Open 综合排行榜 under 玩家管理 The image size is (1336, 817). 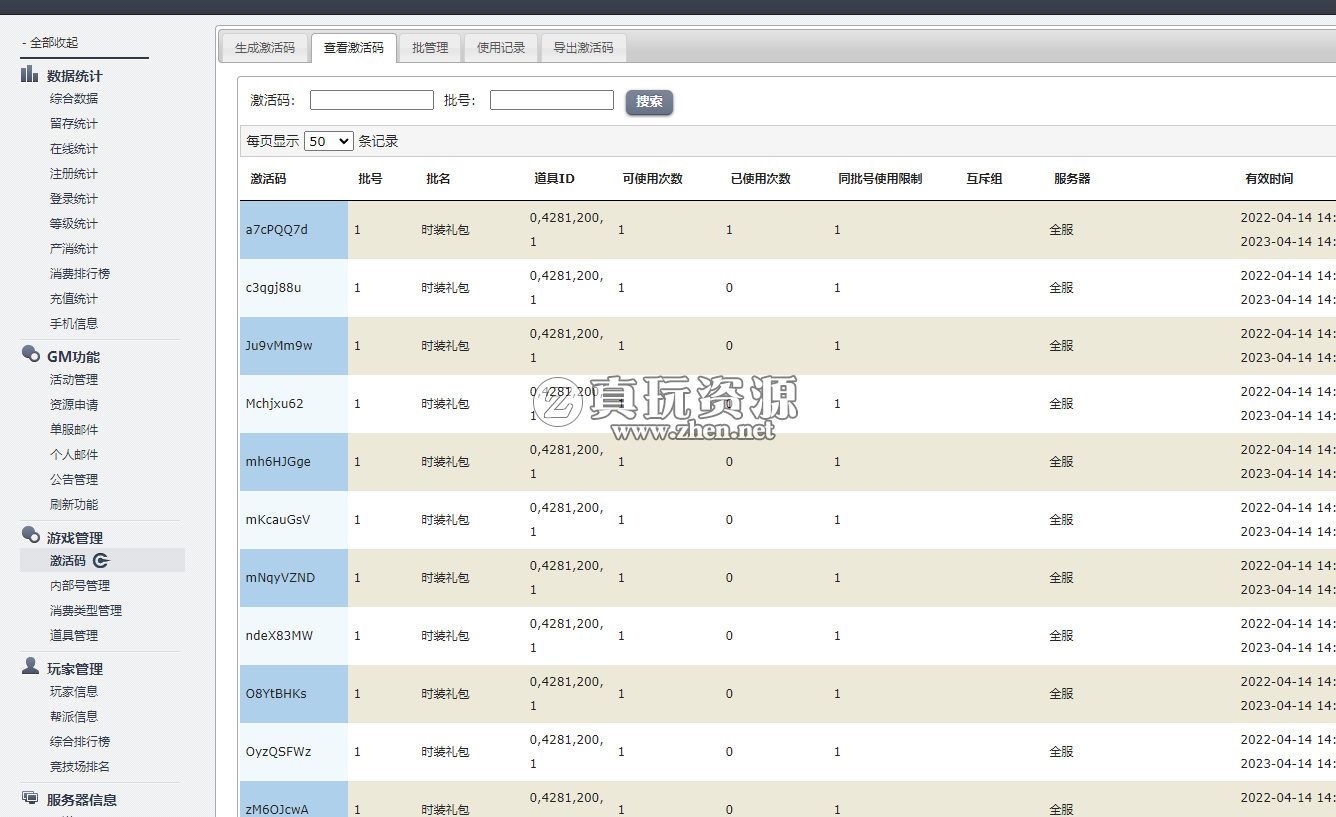click(80, 742)
